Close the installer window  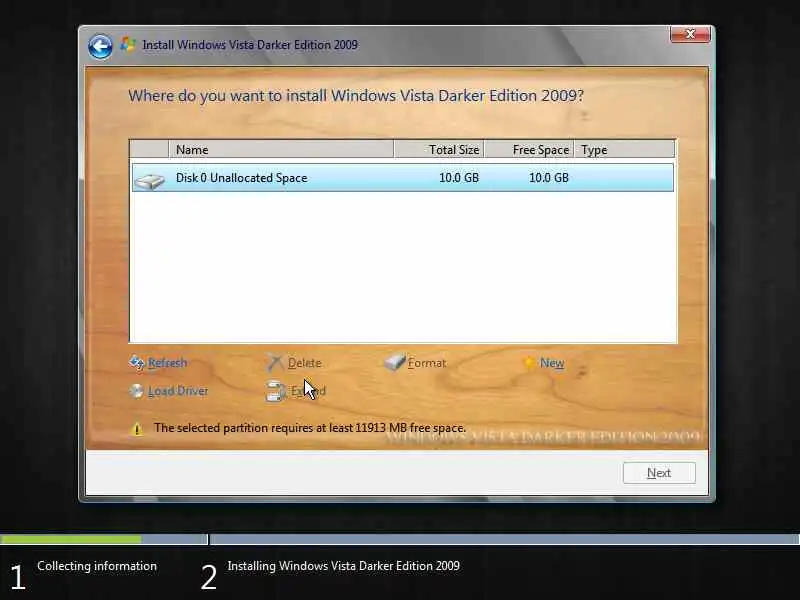click(690, 34)
